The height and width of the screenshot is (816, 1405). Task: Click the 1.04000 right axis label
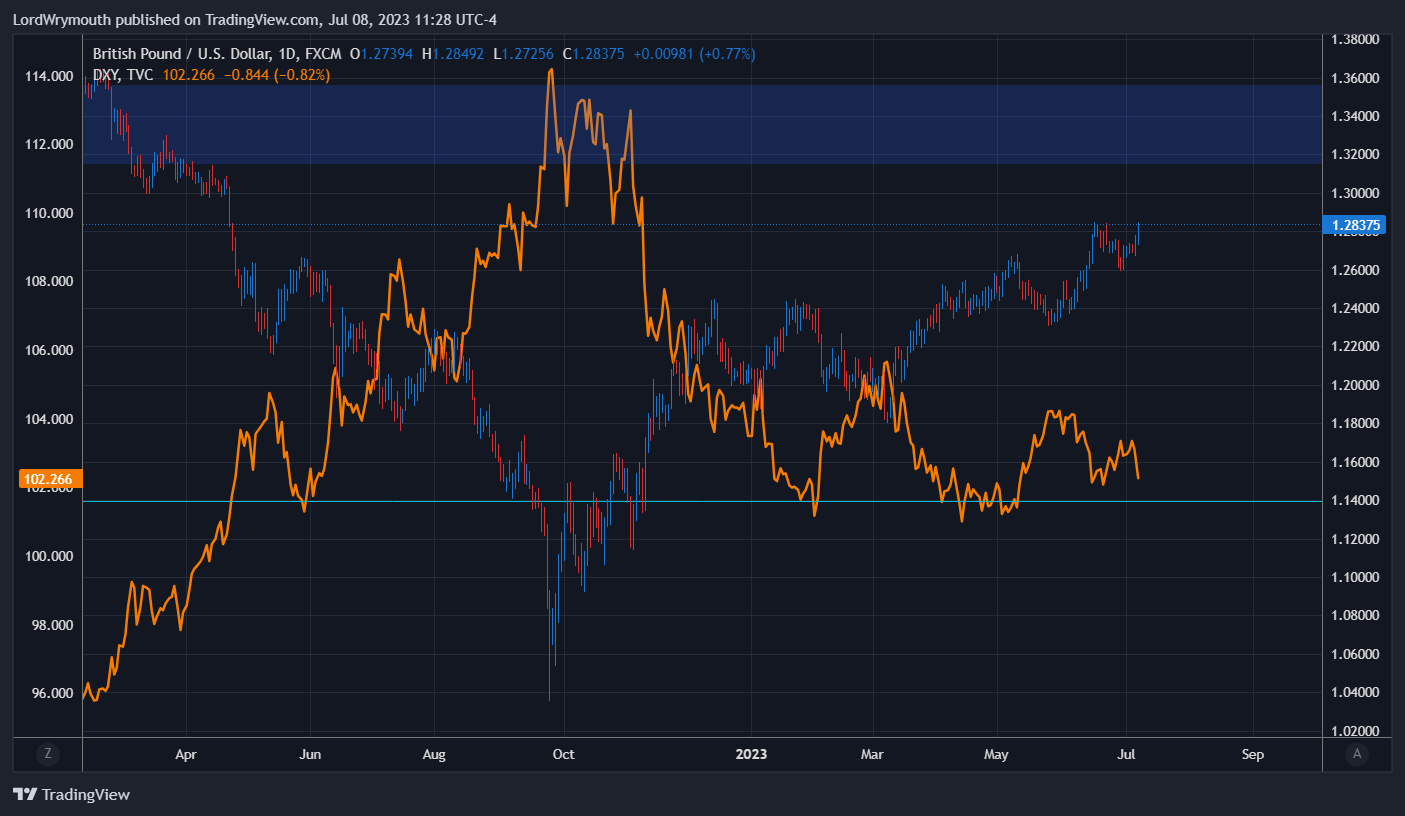(x=1356, y=693)
